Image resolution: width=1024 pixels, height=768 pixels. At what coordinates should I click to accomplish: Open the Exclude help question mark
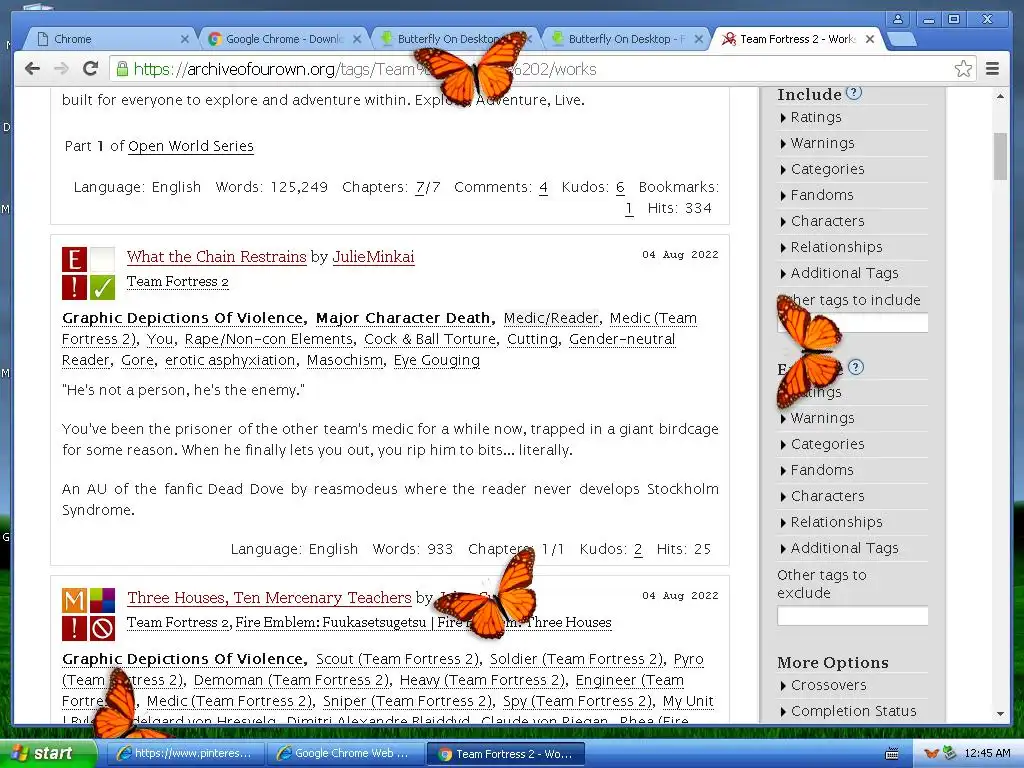click(856, 367)
